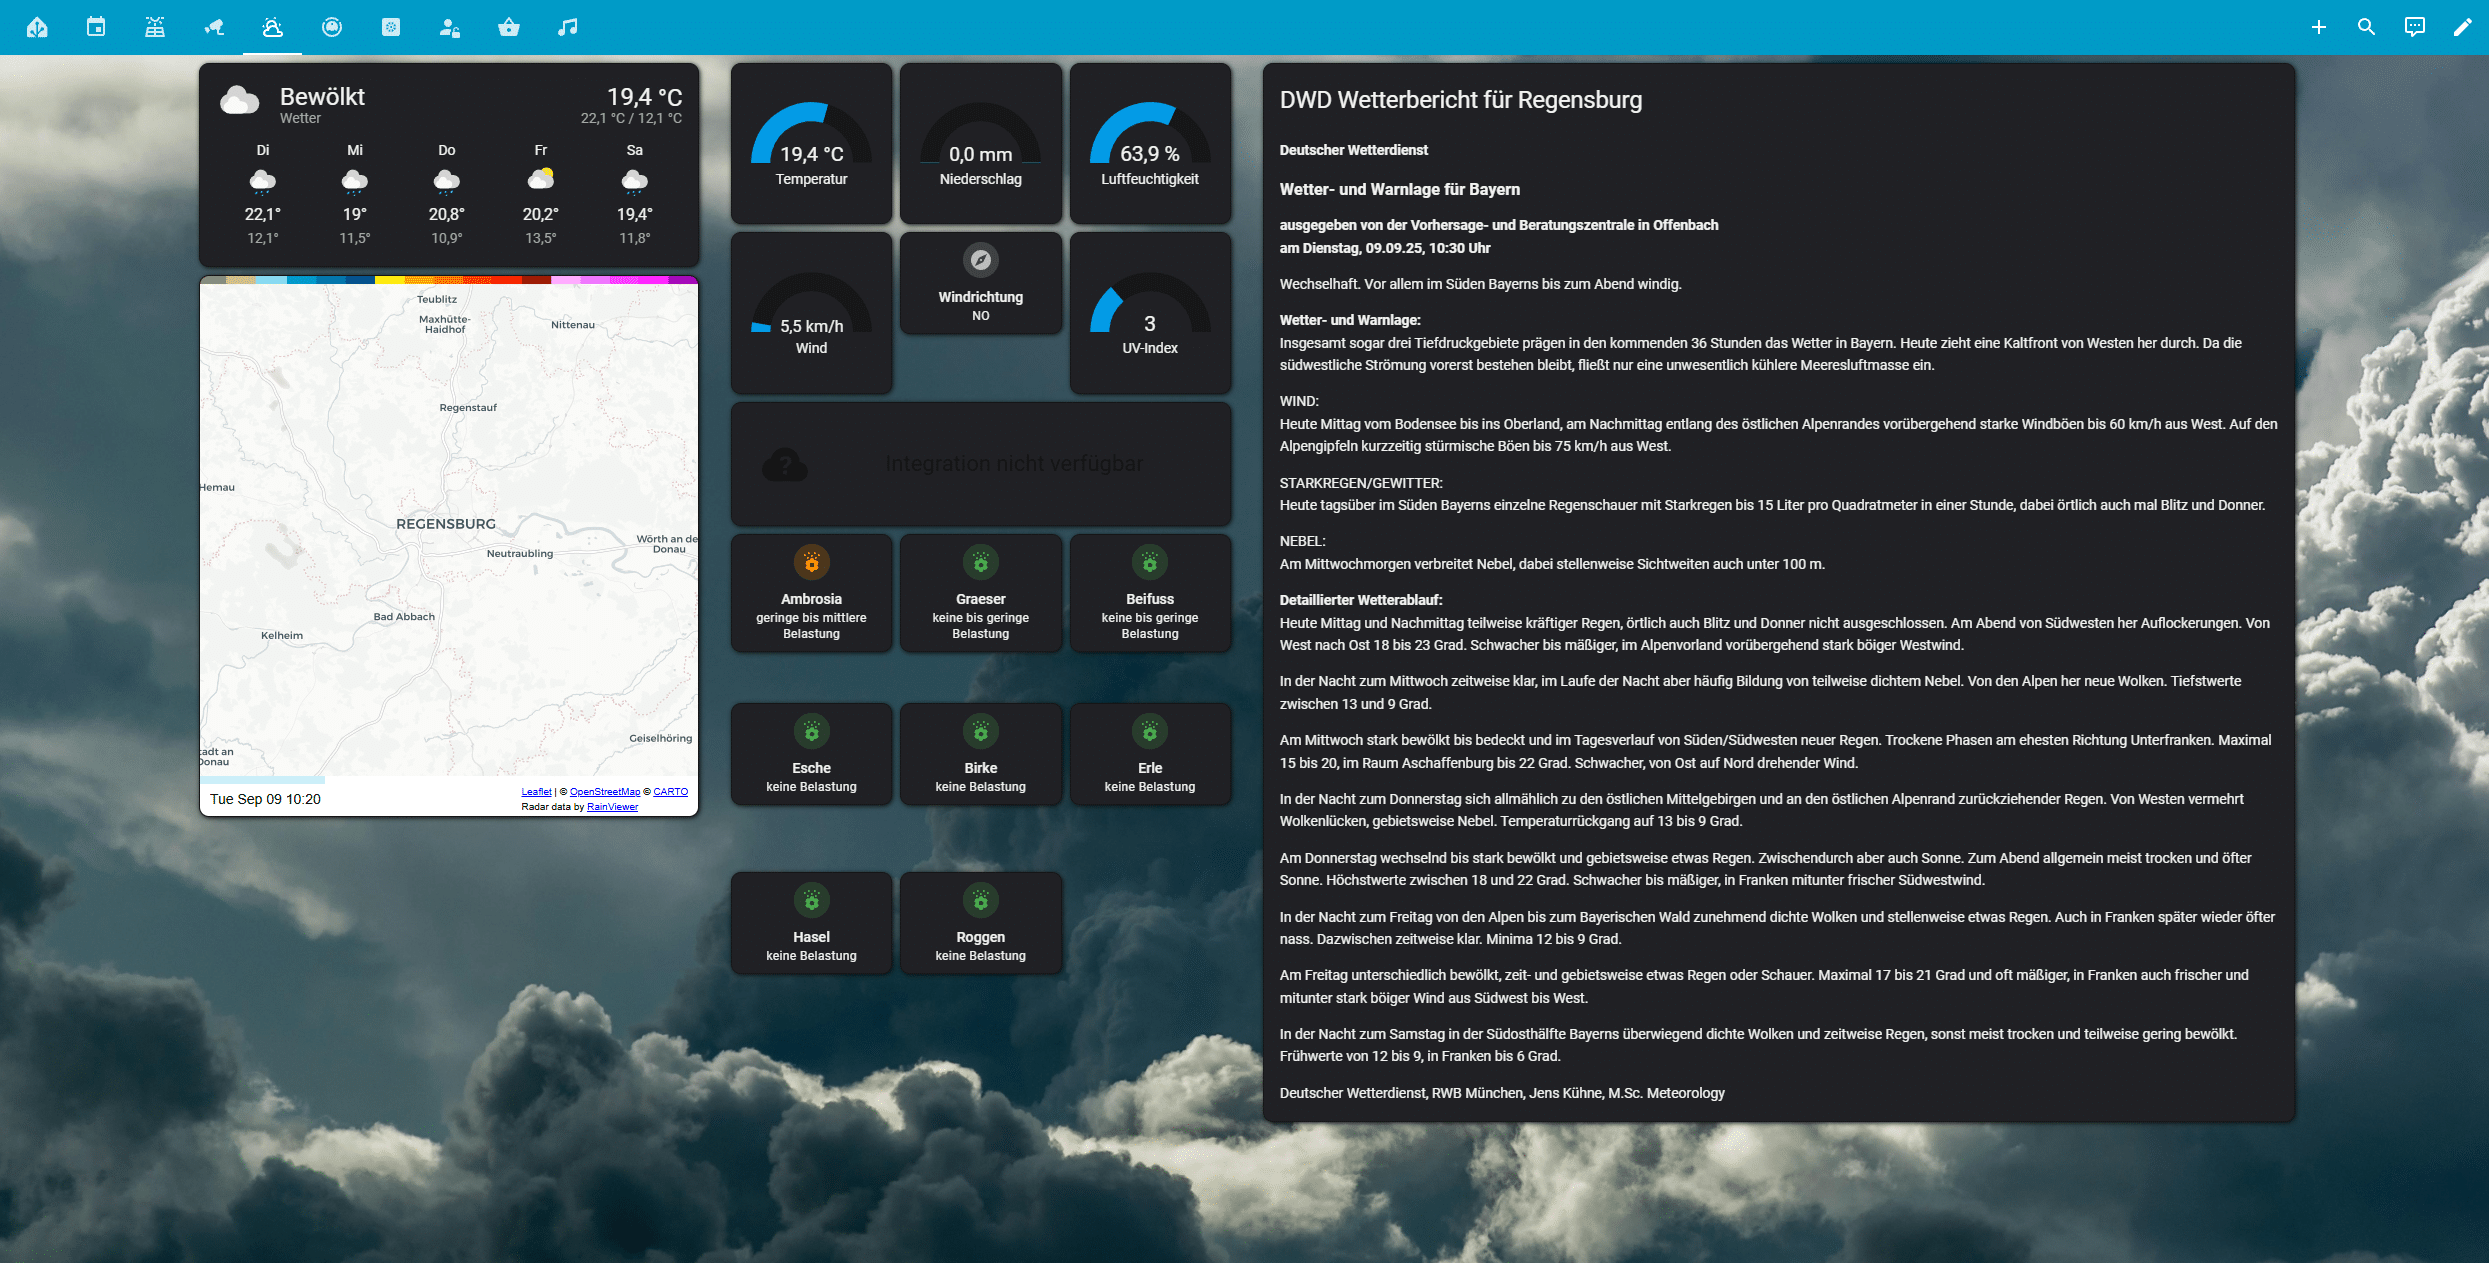Viewport: 2489px width, 1263px height.
Task: Open the solar panel energy tab
Action: (x=155, y=27)
